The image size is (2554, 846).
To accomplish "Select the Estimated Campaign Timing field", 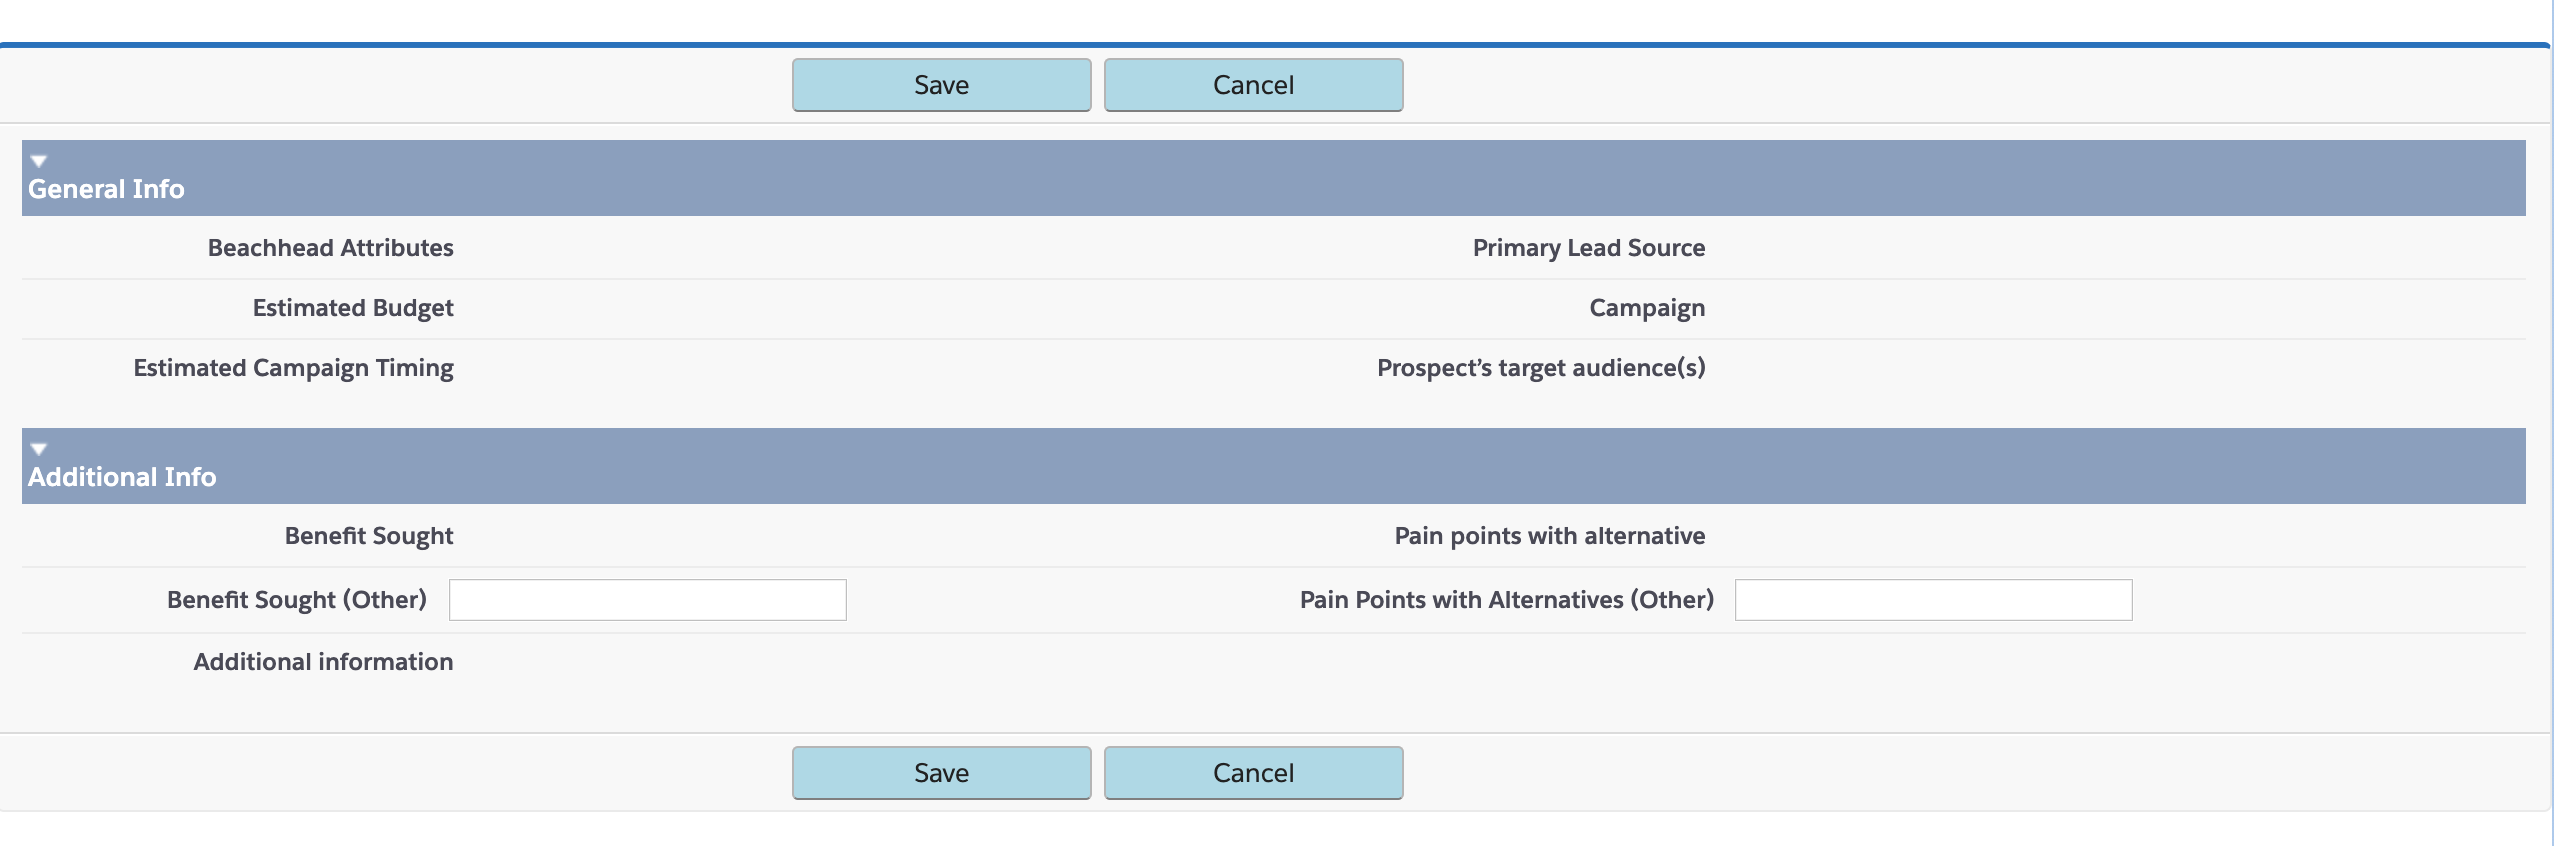I will [292, 368].
